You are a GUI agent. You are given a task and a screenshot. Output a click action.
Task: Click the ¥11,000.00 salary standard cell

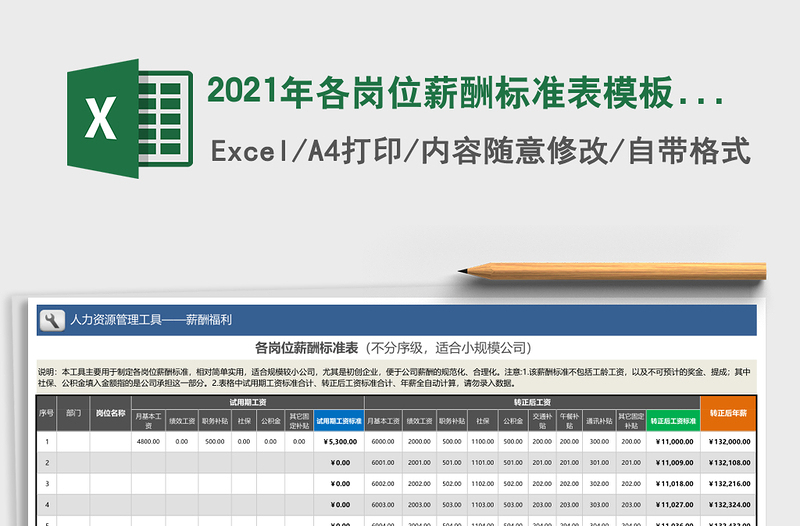(673, 442)
